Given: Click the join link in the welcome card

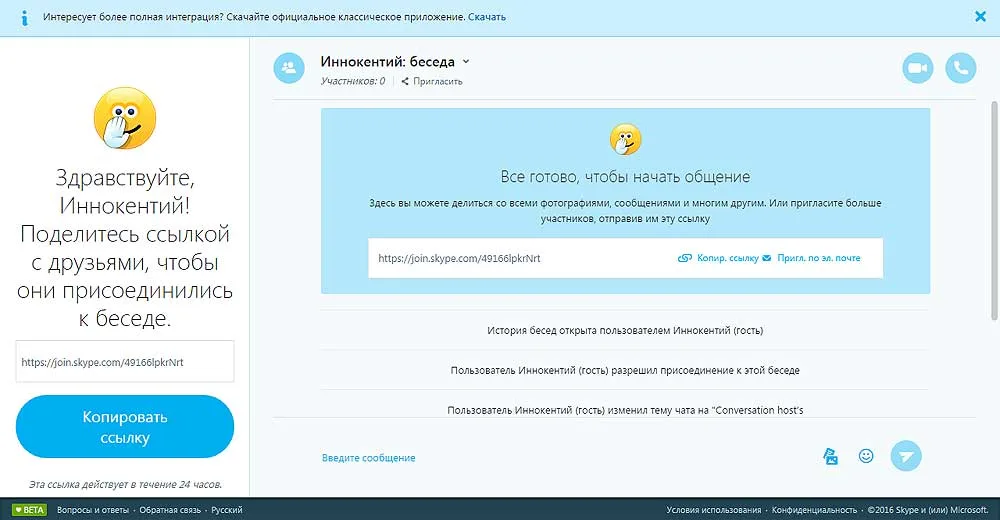Looking at the screenshot, I should 459,258.
